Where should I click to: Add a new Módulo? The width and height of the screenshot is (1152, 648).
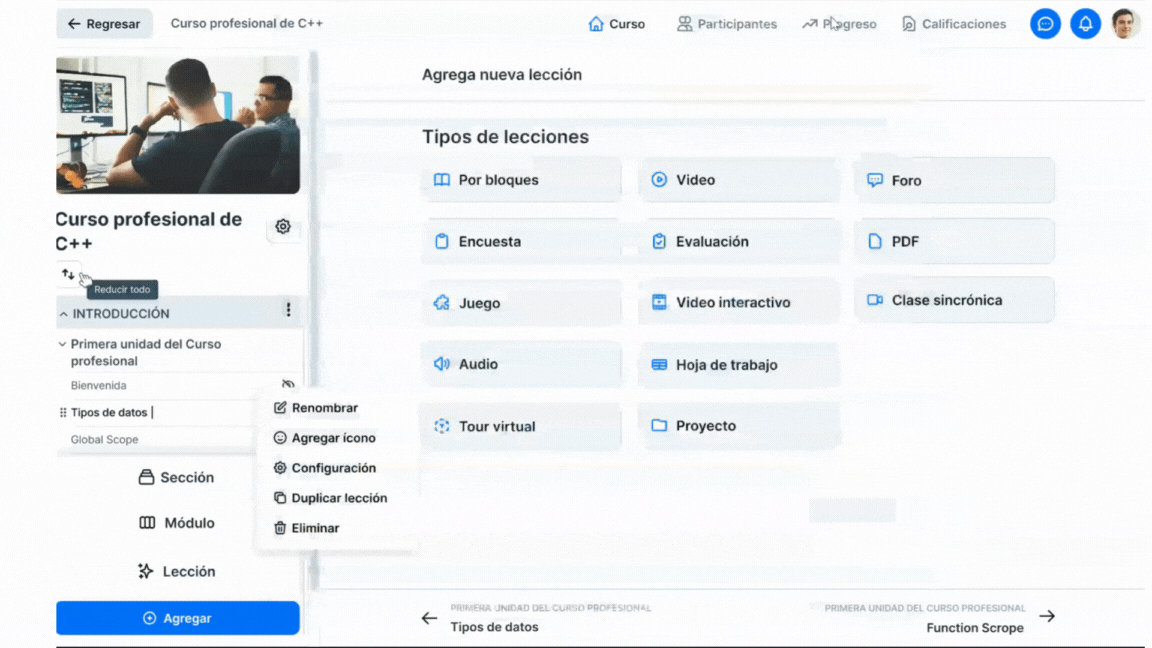pos(176,523)
